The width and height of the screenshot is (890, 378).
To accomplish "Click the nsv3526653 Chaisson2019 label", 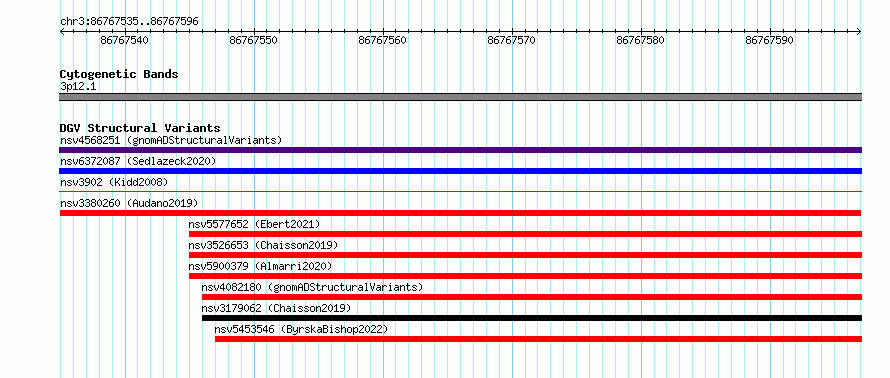I will click(x=263, y=245).
